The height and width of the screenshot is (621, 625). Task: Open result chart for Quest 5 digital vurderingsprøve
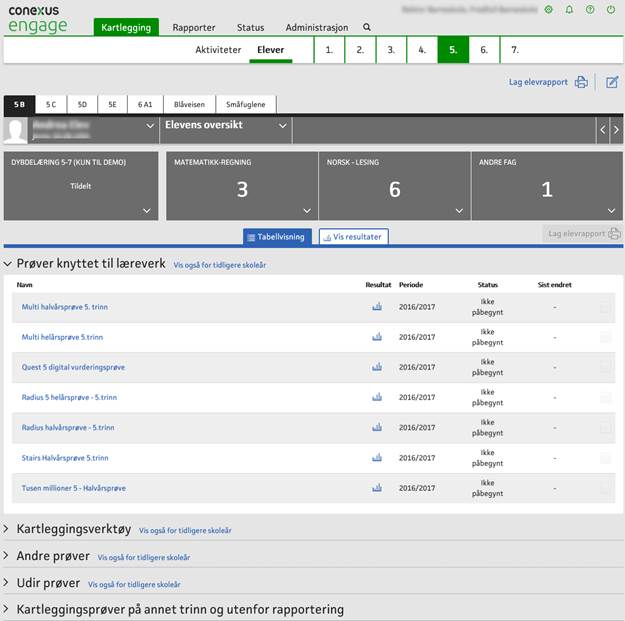coord(377,368)
